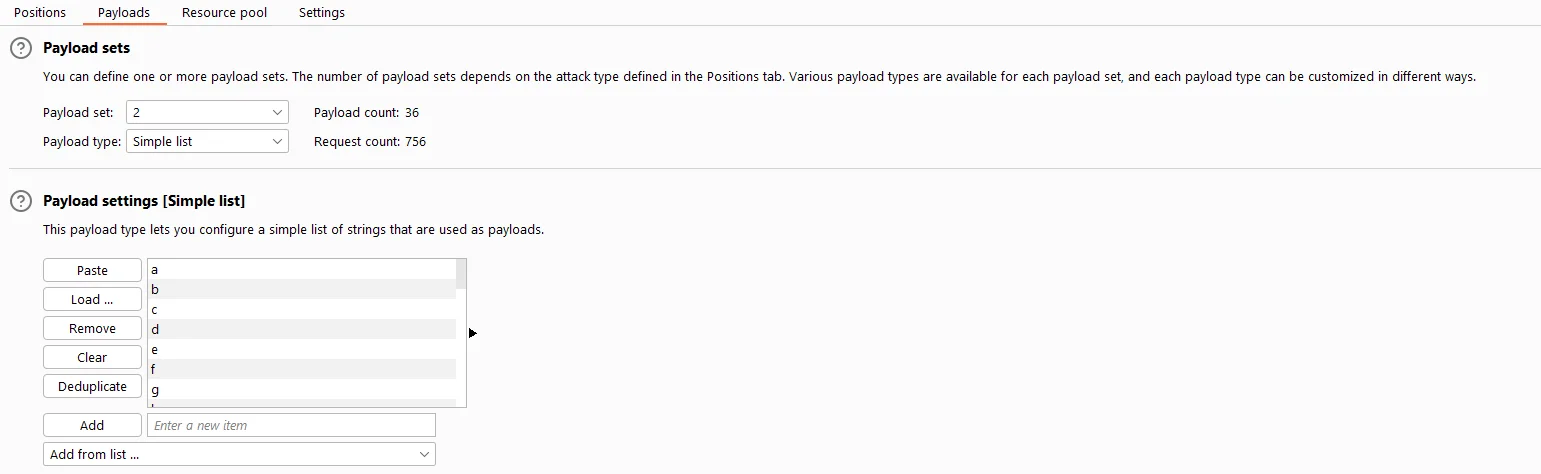Click the Remove button
The image size is (1541, 474).
pyautogui.click(x=92, y=328)
